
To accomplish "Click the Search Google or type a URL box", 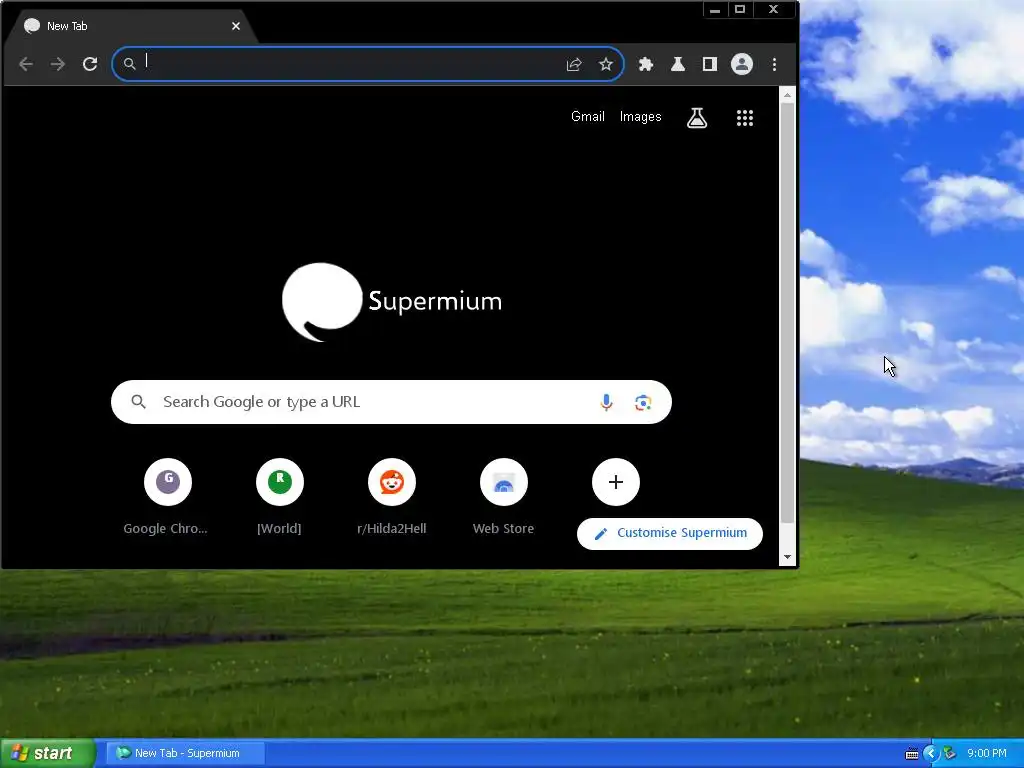I will coord(391,402).
